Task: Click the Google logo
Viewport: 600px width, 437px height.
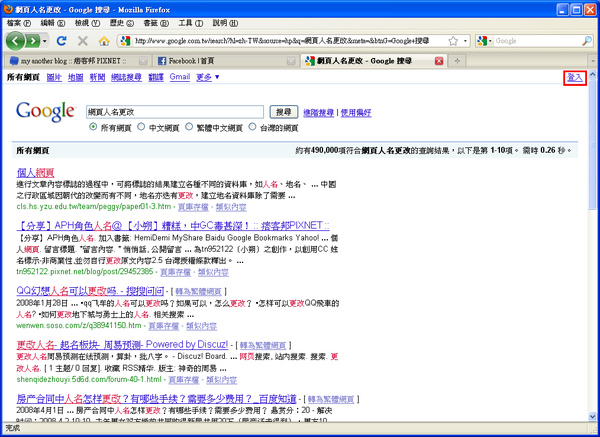Action: (45, 111)
